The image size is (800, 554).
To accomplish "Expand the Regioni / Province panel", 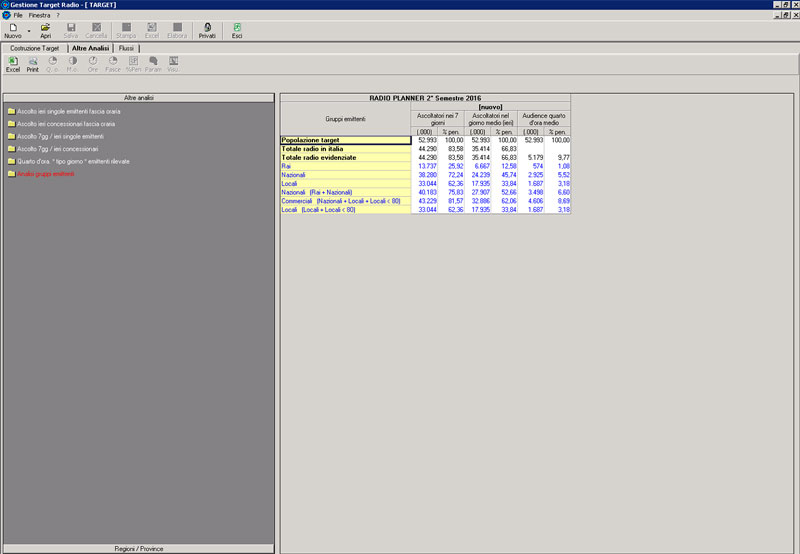I will point(138,548).
